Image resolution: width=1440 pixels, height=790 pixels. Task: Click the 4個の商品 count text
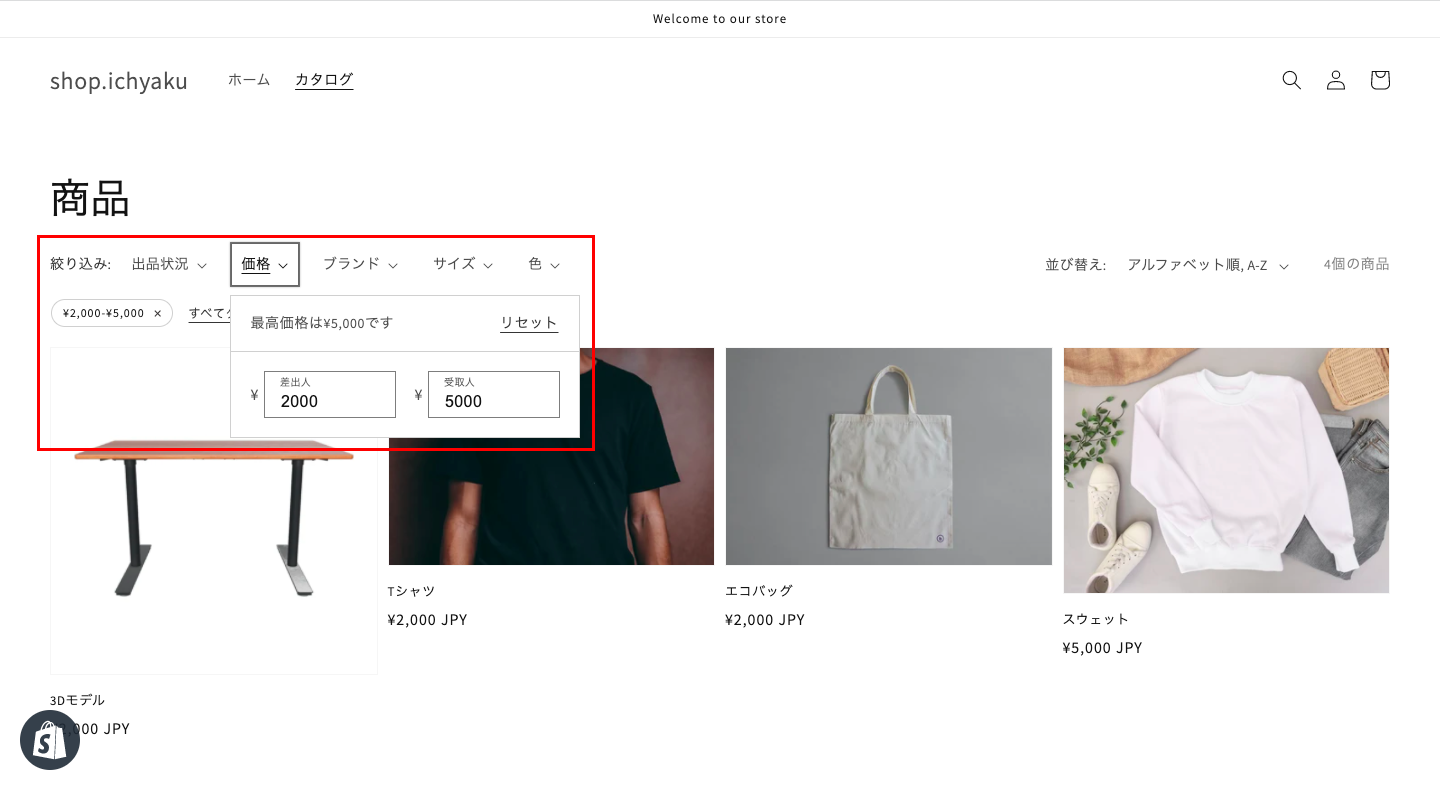[1356, 264]
